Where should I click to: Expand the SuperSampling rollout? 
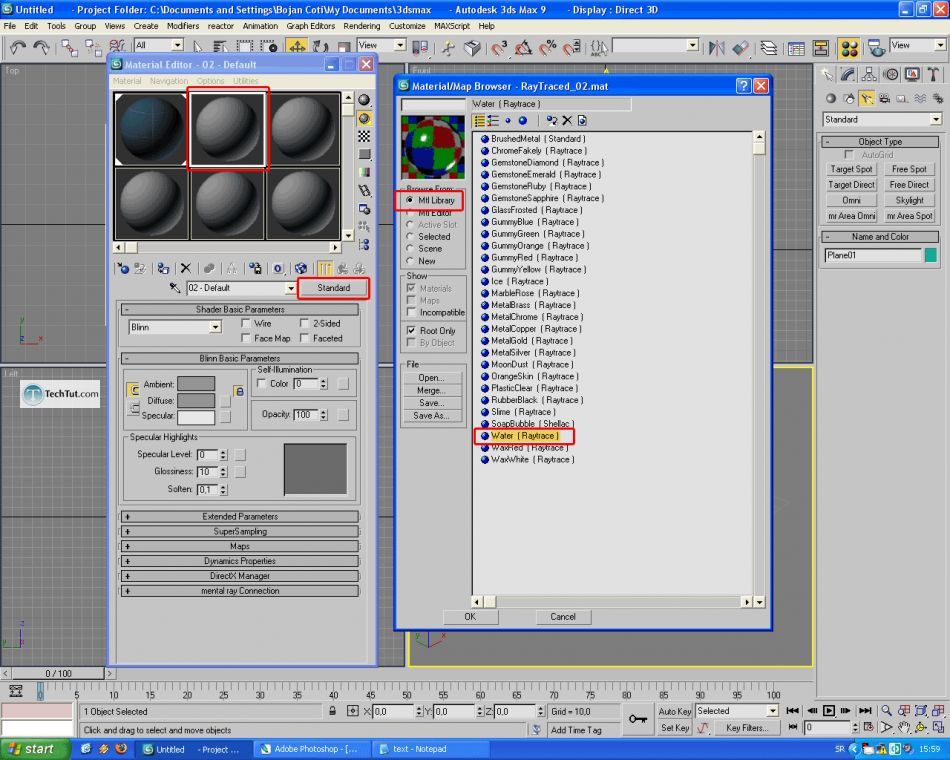(x=240, y=532)
